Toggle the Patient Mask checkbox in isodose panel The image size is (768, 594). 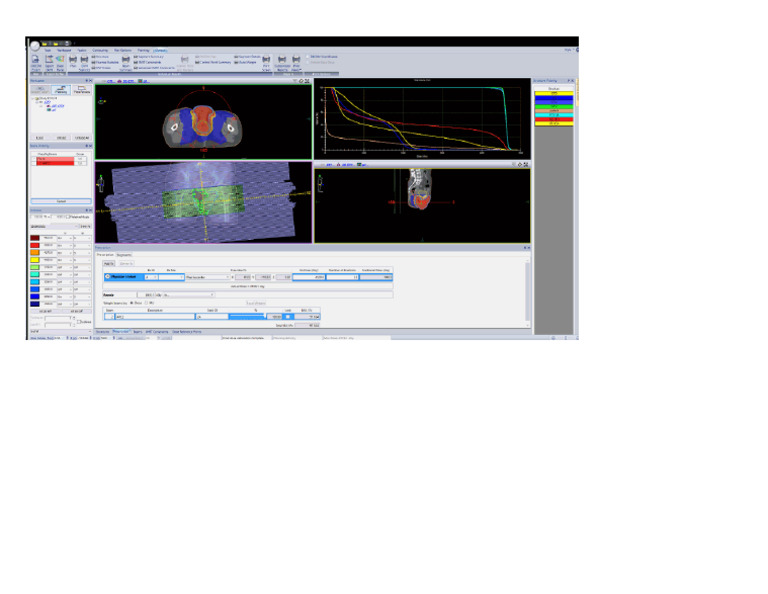click(69, 217)
